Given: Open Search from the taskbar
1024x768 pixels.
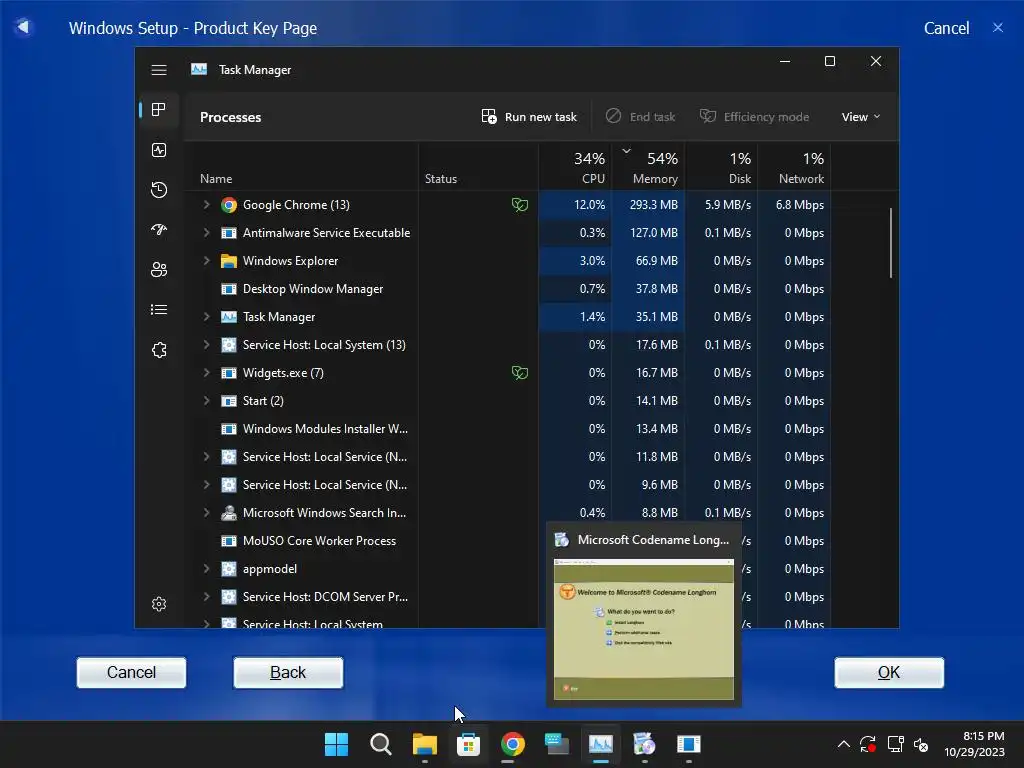Looking at the screenshot, I should (381, 744).
